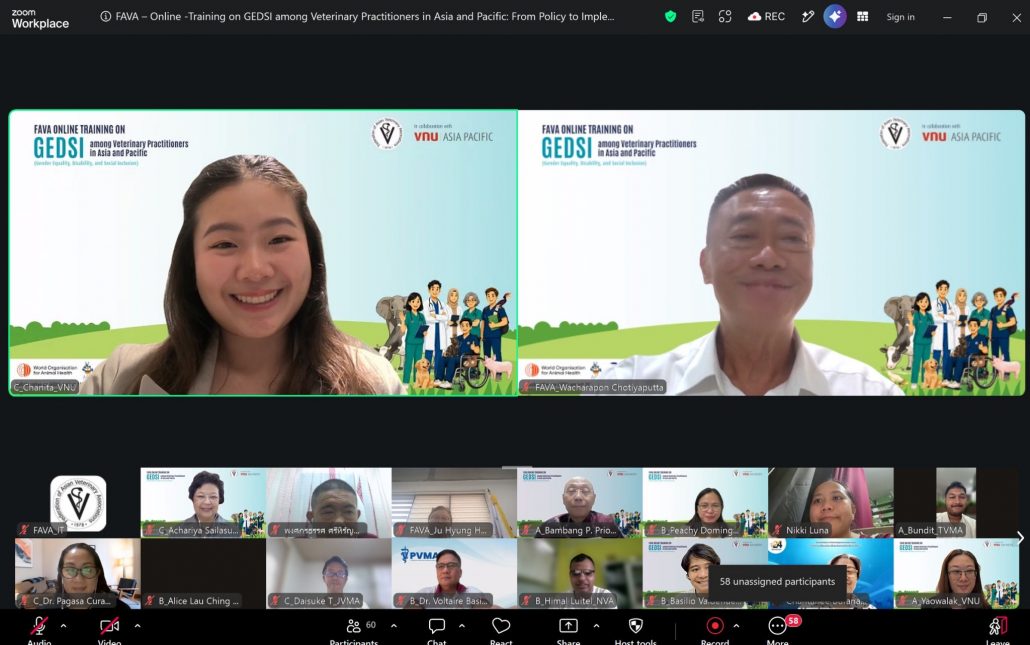Select the B_Alice Lau Ching thumbnail
Viewport: 1030px width, 645px height.
[204, 573]
